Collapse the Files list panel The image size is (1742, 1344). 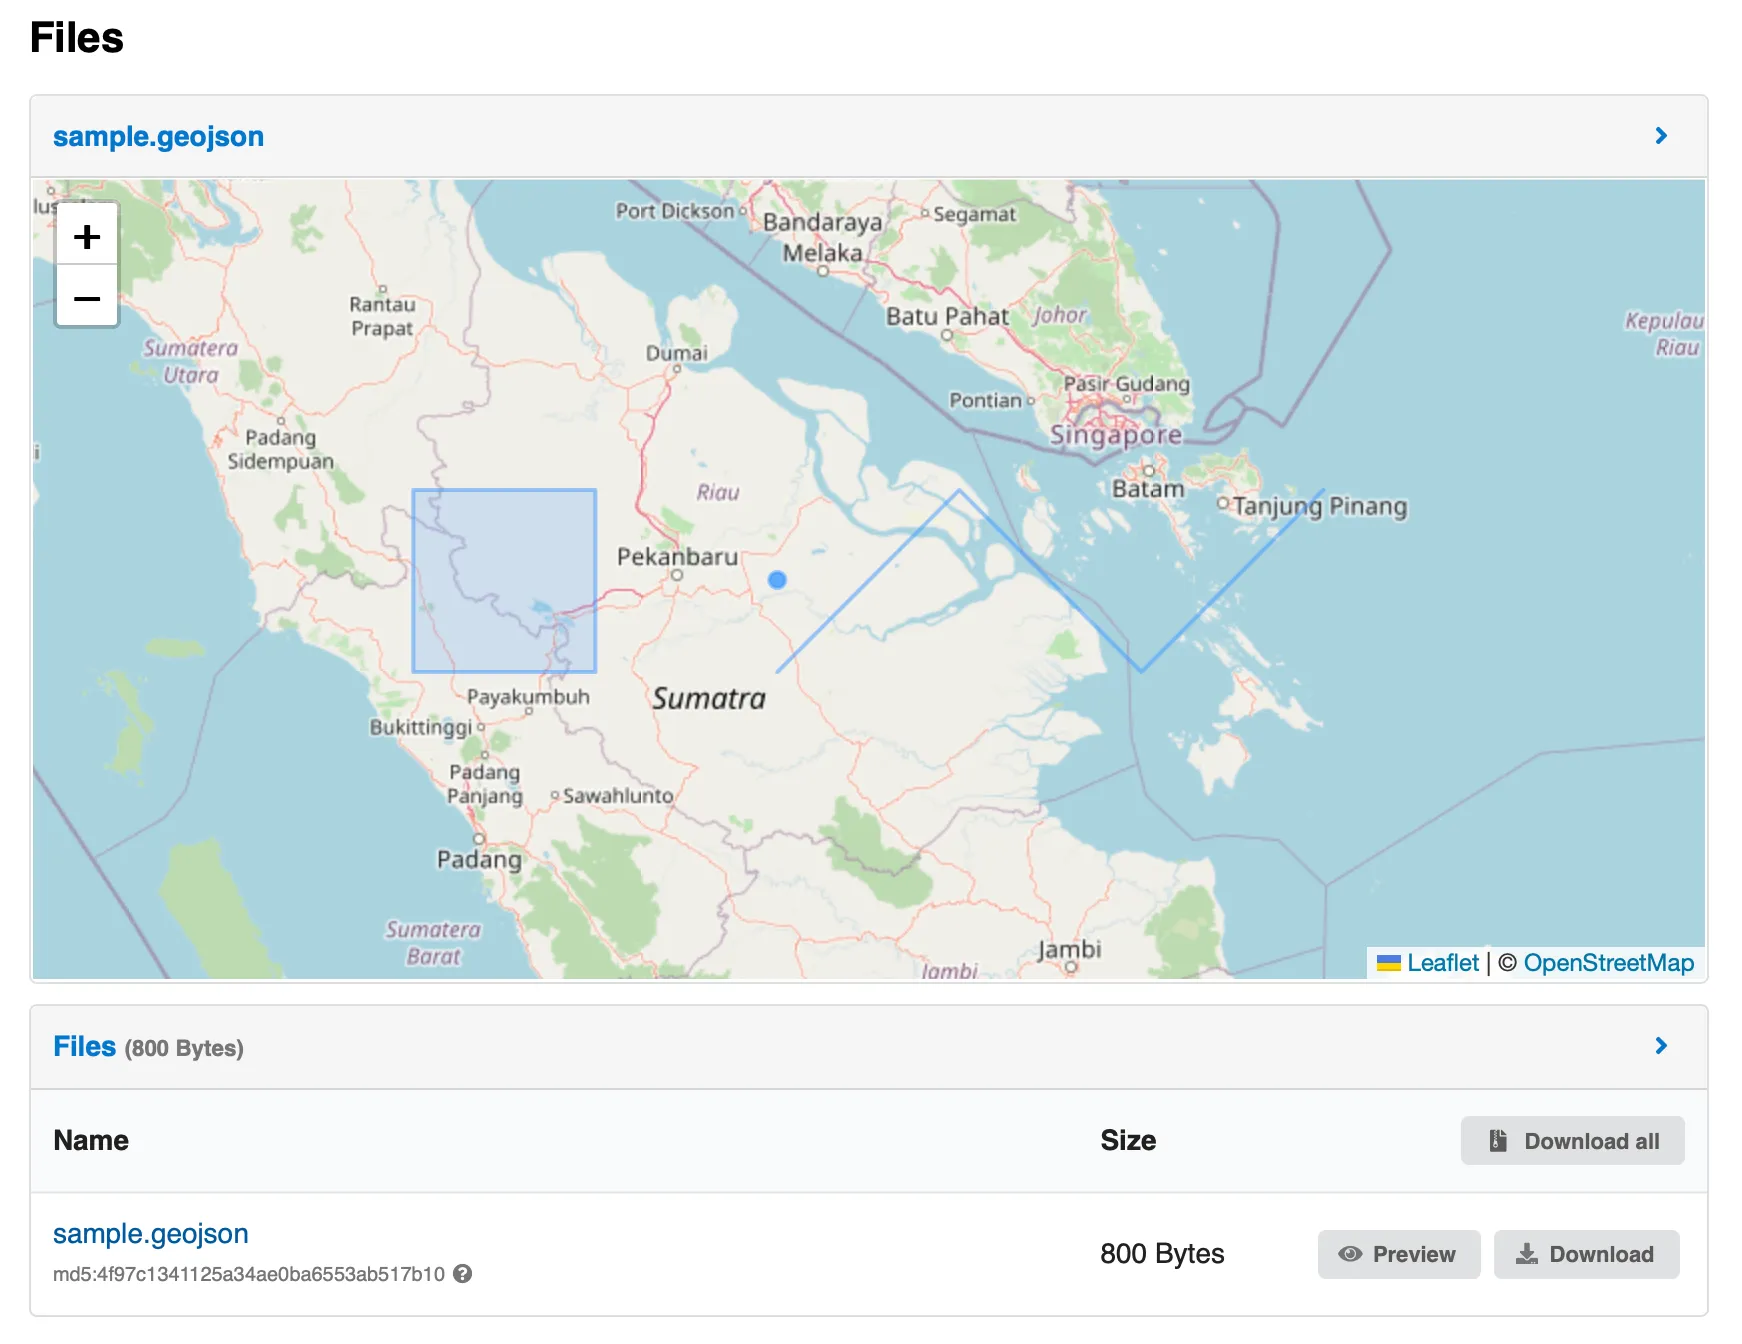point(1661,1046)
